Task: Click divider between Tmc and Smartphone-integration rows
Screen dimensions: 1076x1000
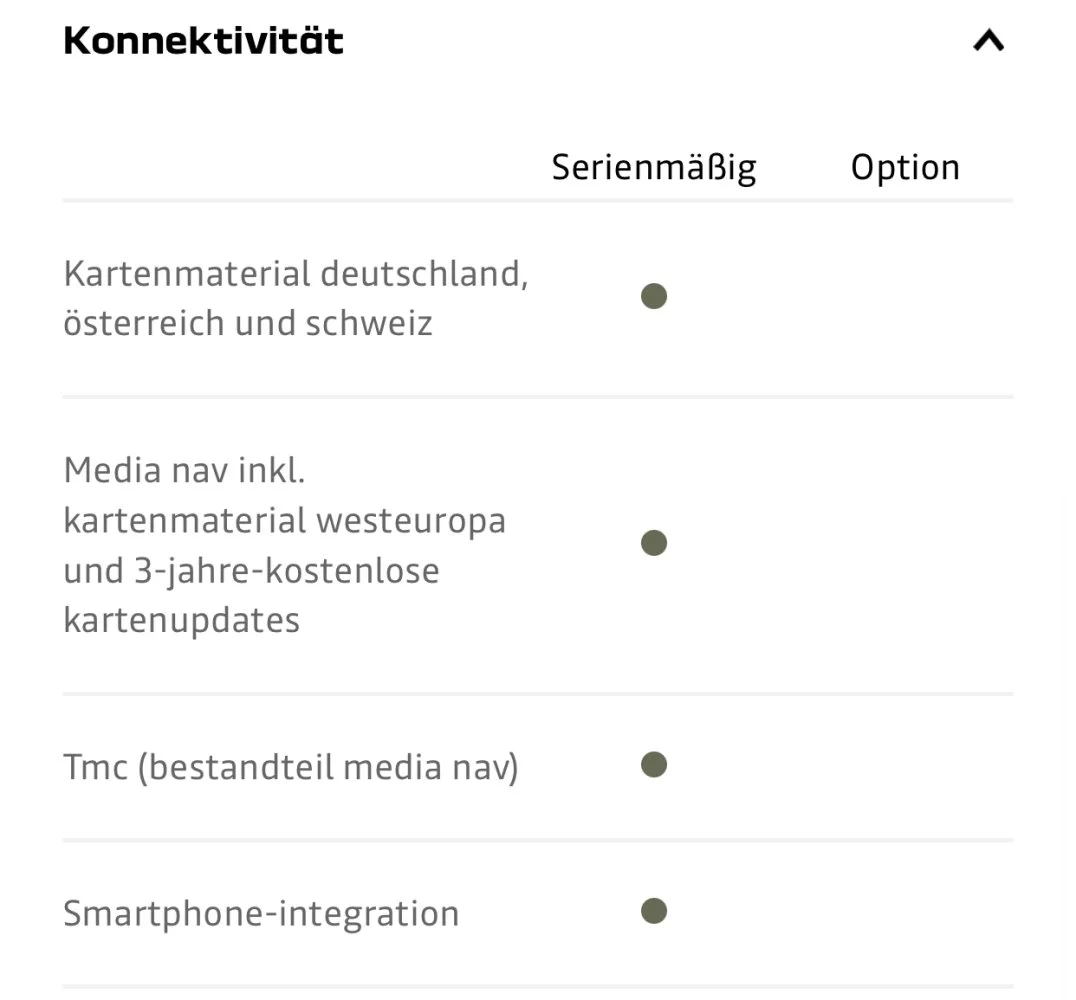Action: pyautogui.click(x=537, y=840)
